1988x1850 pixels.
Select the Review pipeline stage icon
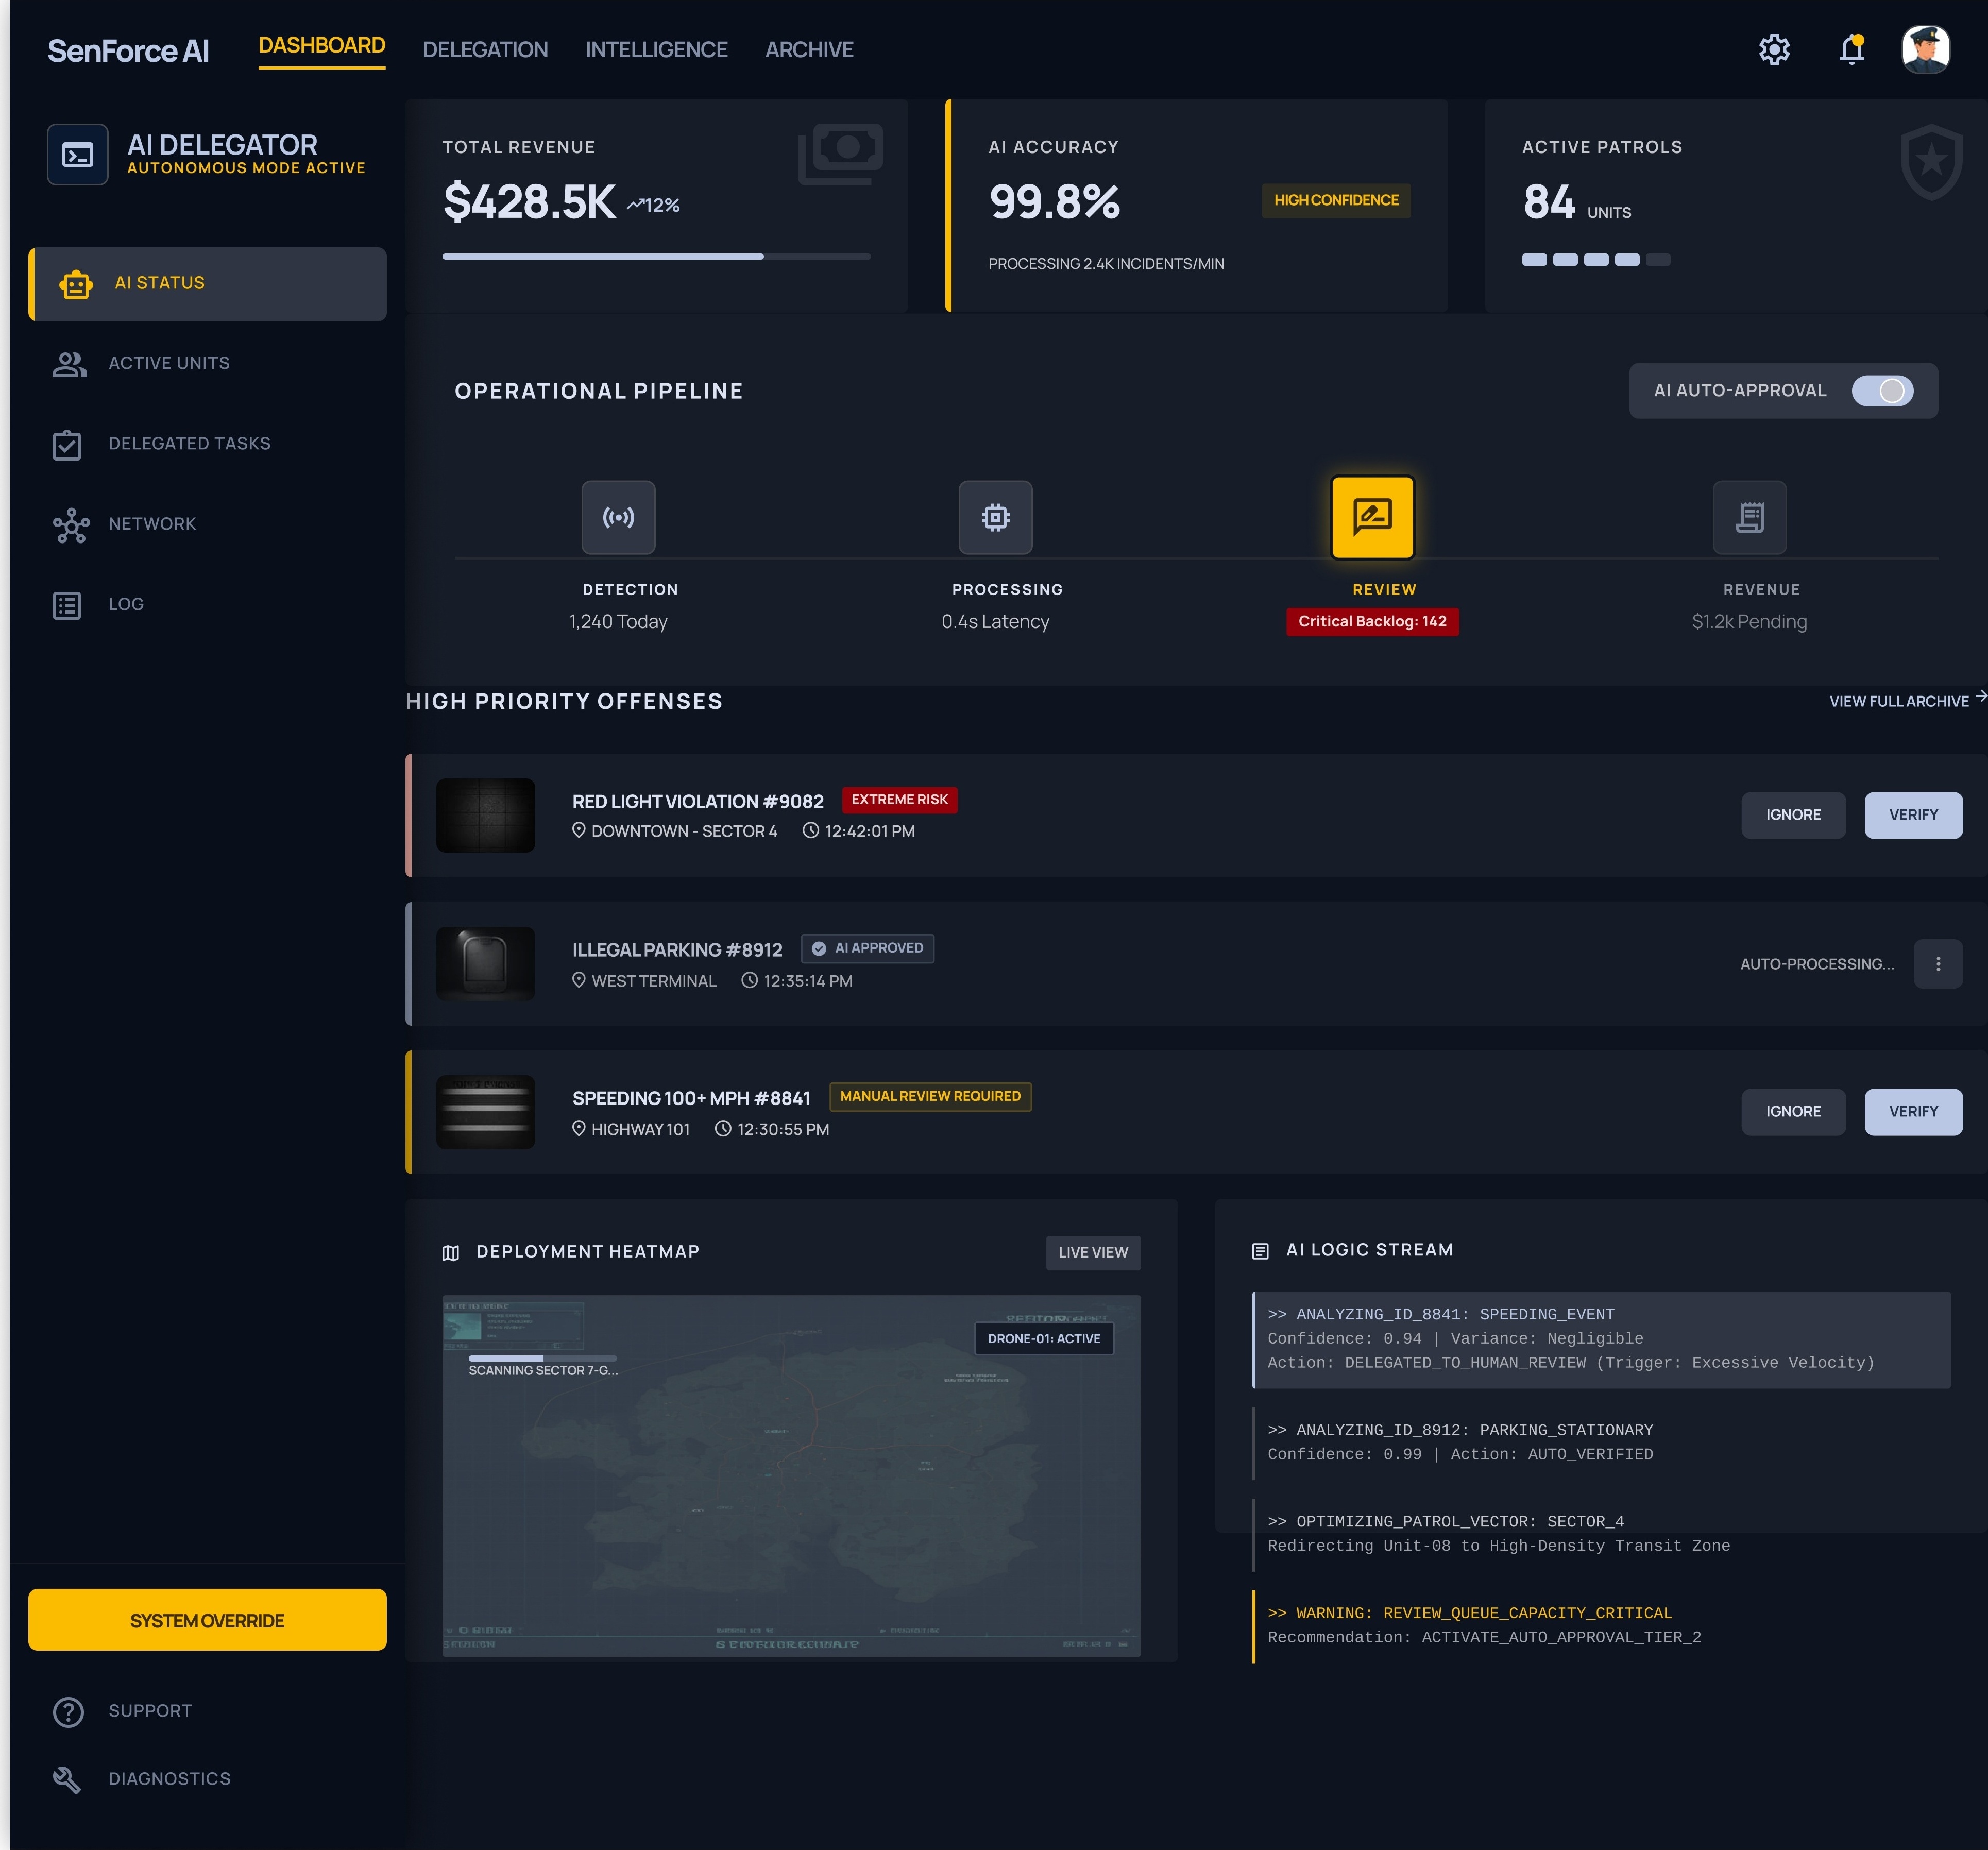1372,516
